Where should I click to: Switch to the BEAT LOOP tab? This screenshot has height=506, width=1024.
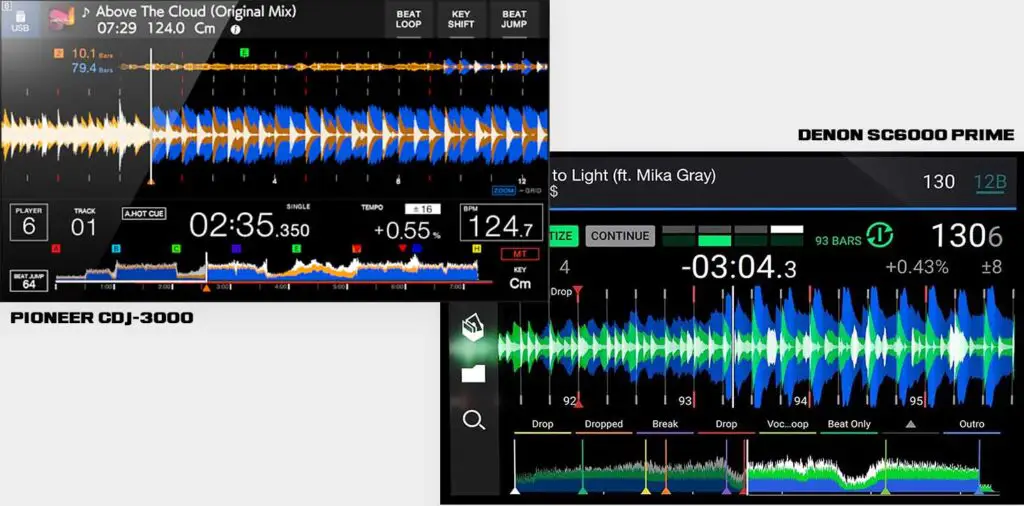point(408,20)
